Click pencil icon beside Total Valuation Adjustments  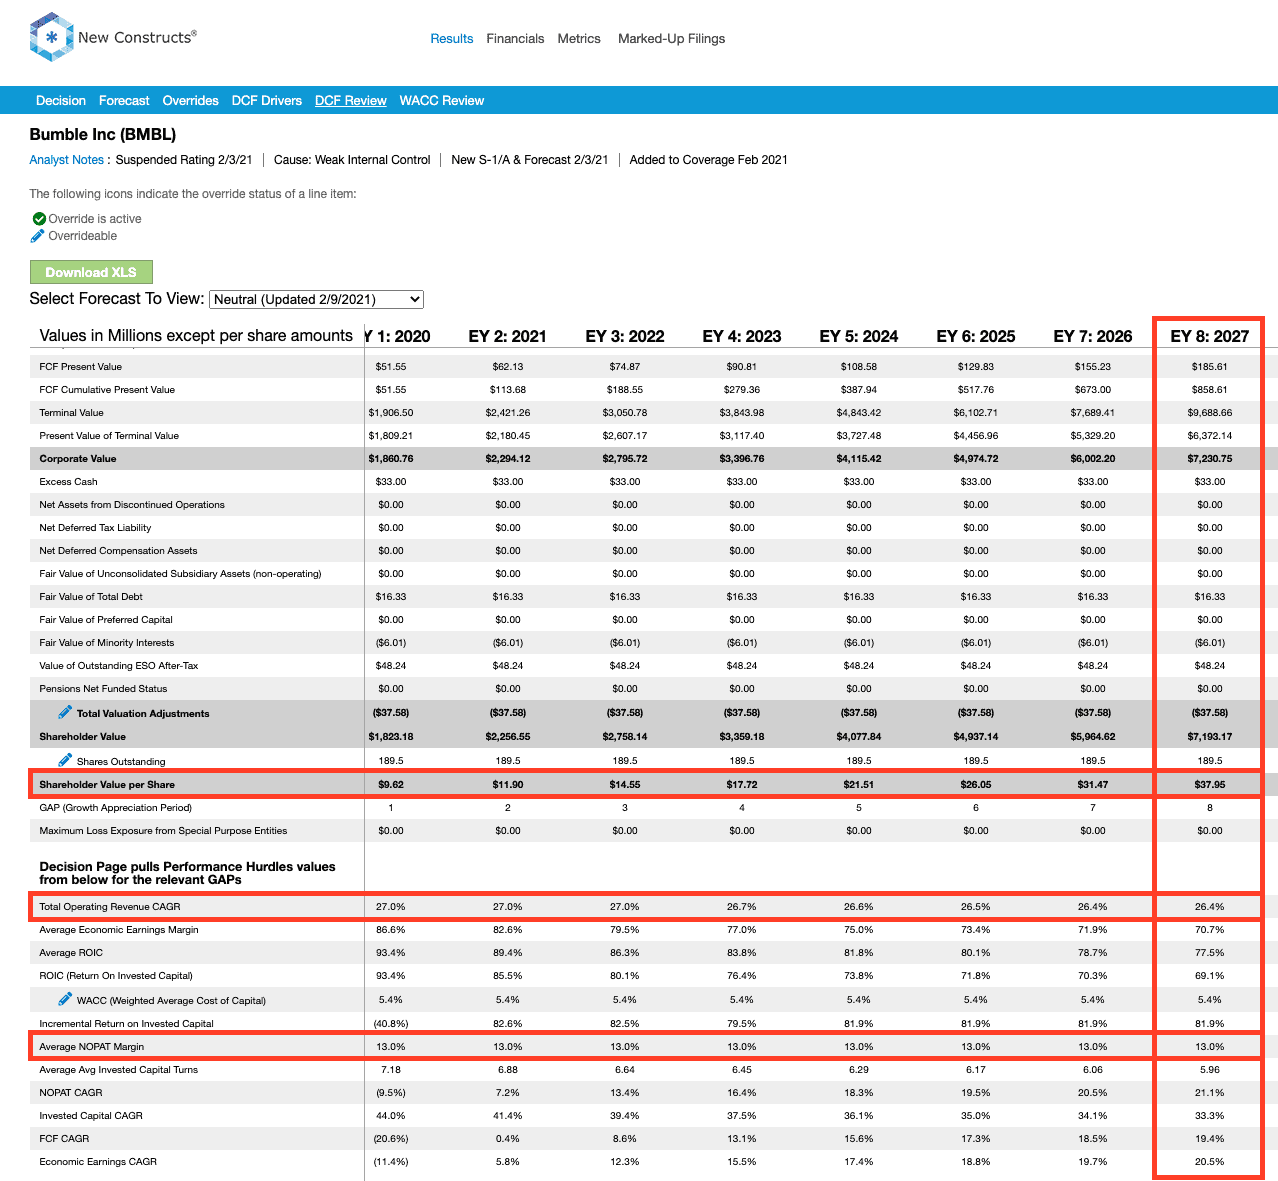point(65,712)
